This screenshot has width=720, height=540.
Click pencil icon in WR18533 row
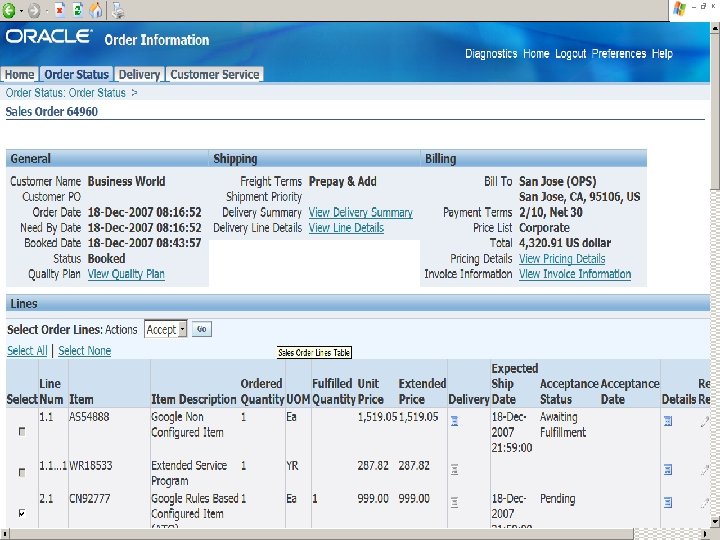[x=705, y=470]
